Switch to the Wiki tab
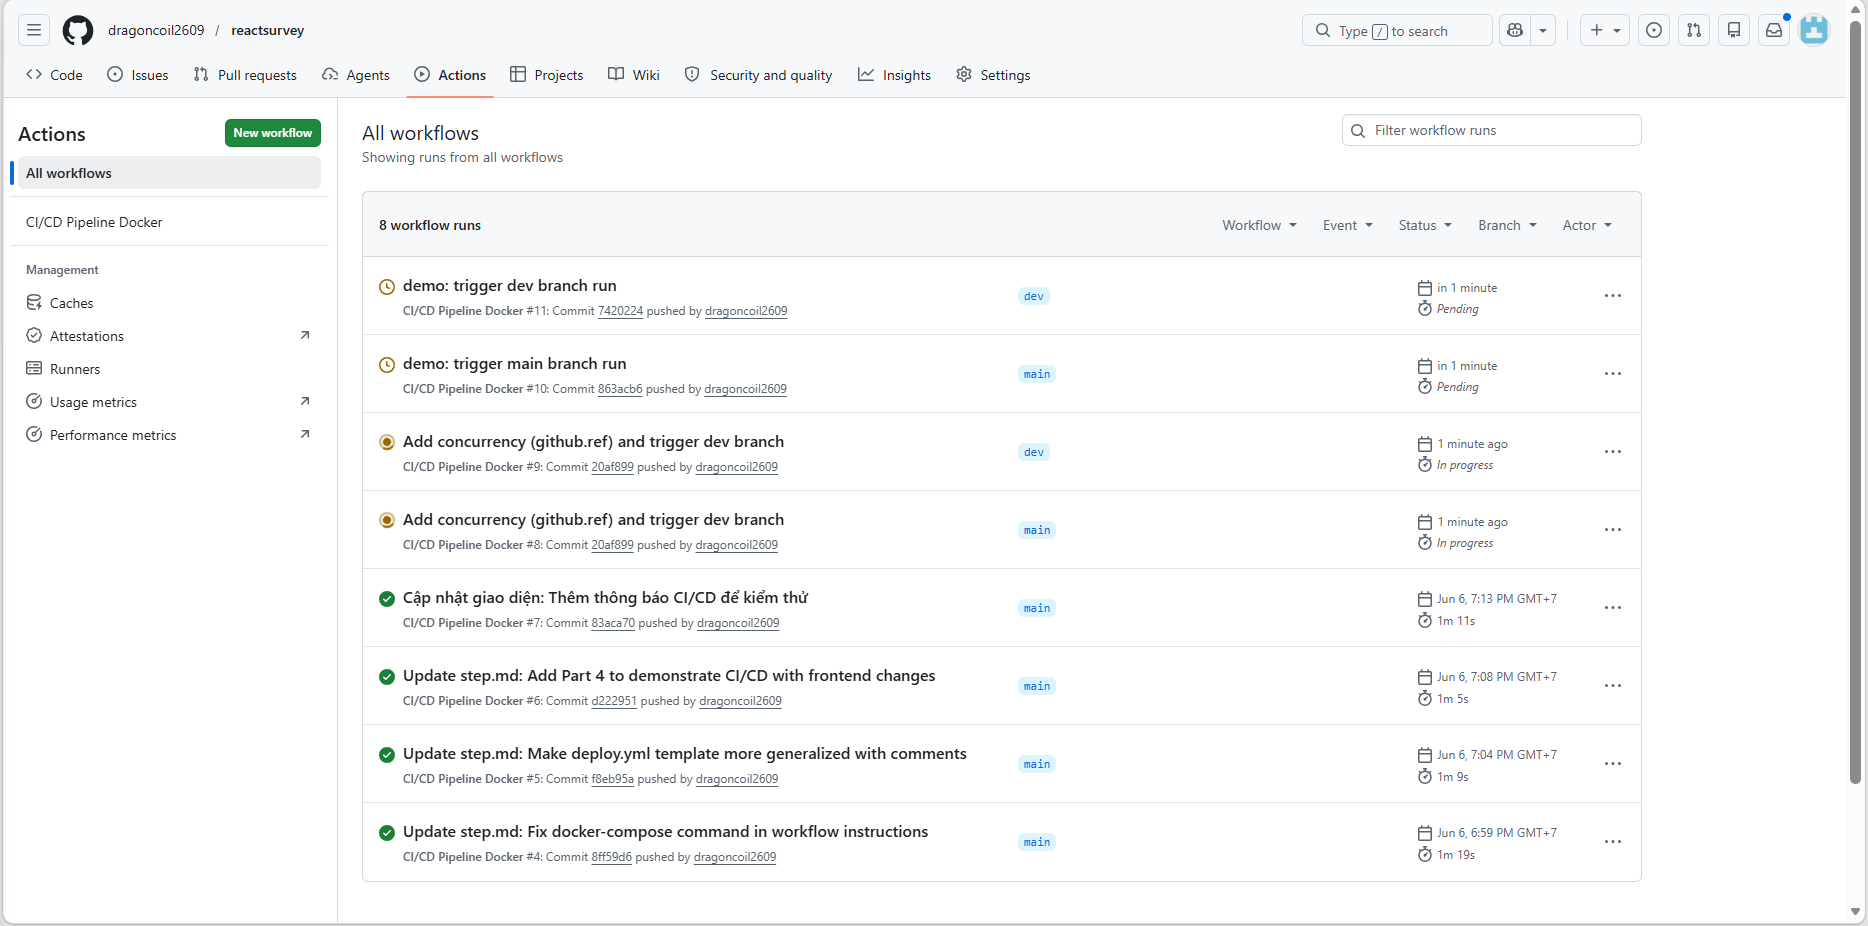The width and height of the screenshot is (1868, 926). 634,75
